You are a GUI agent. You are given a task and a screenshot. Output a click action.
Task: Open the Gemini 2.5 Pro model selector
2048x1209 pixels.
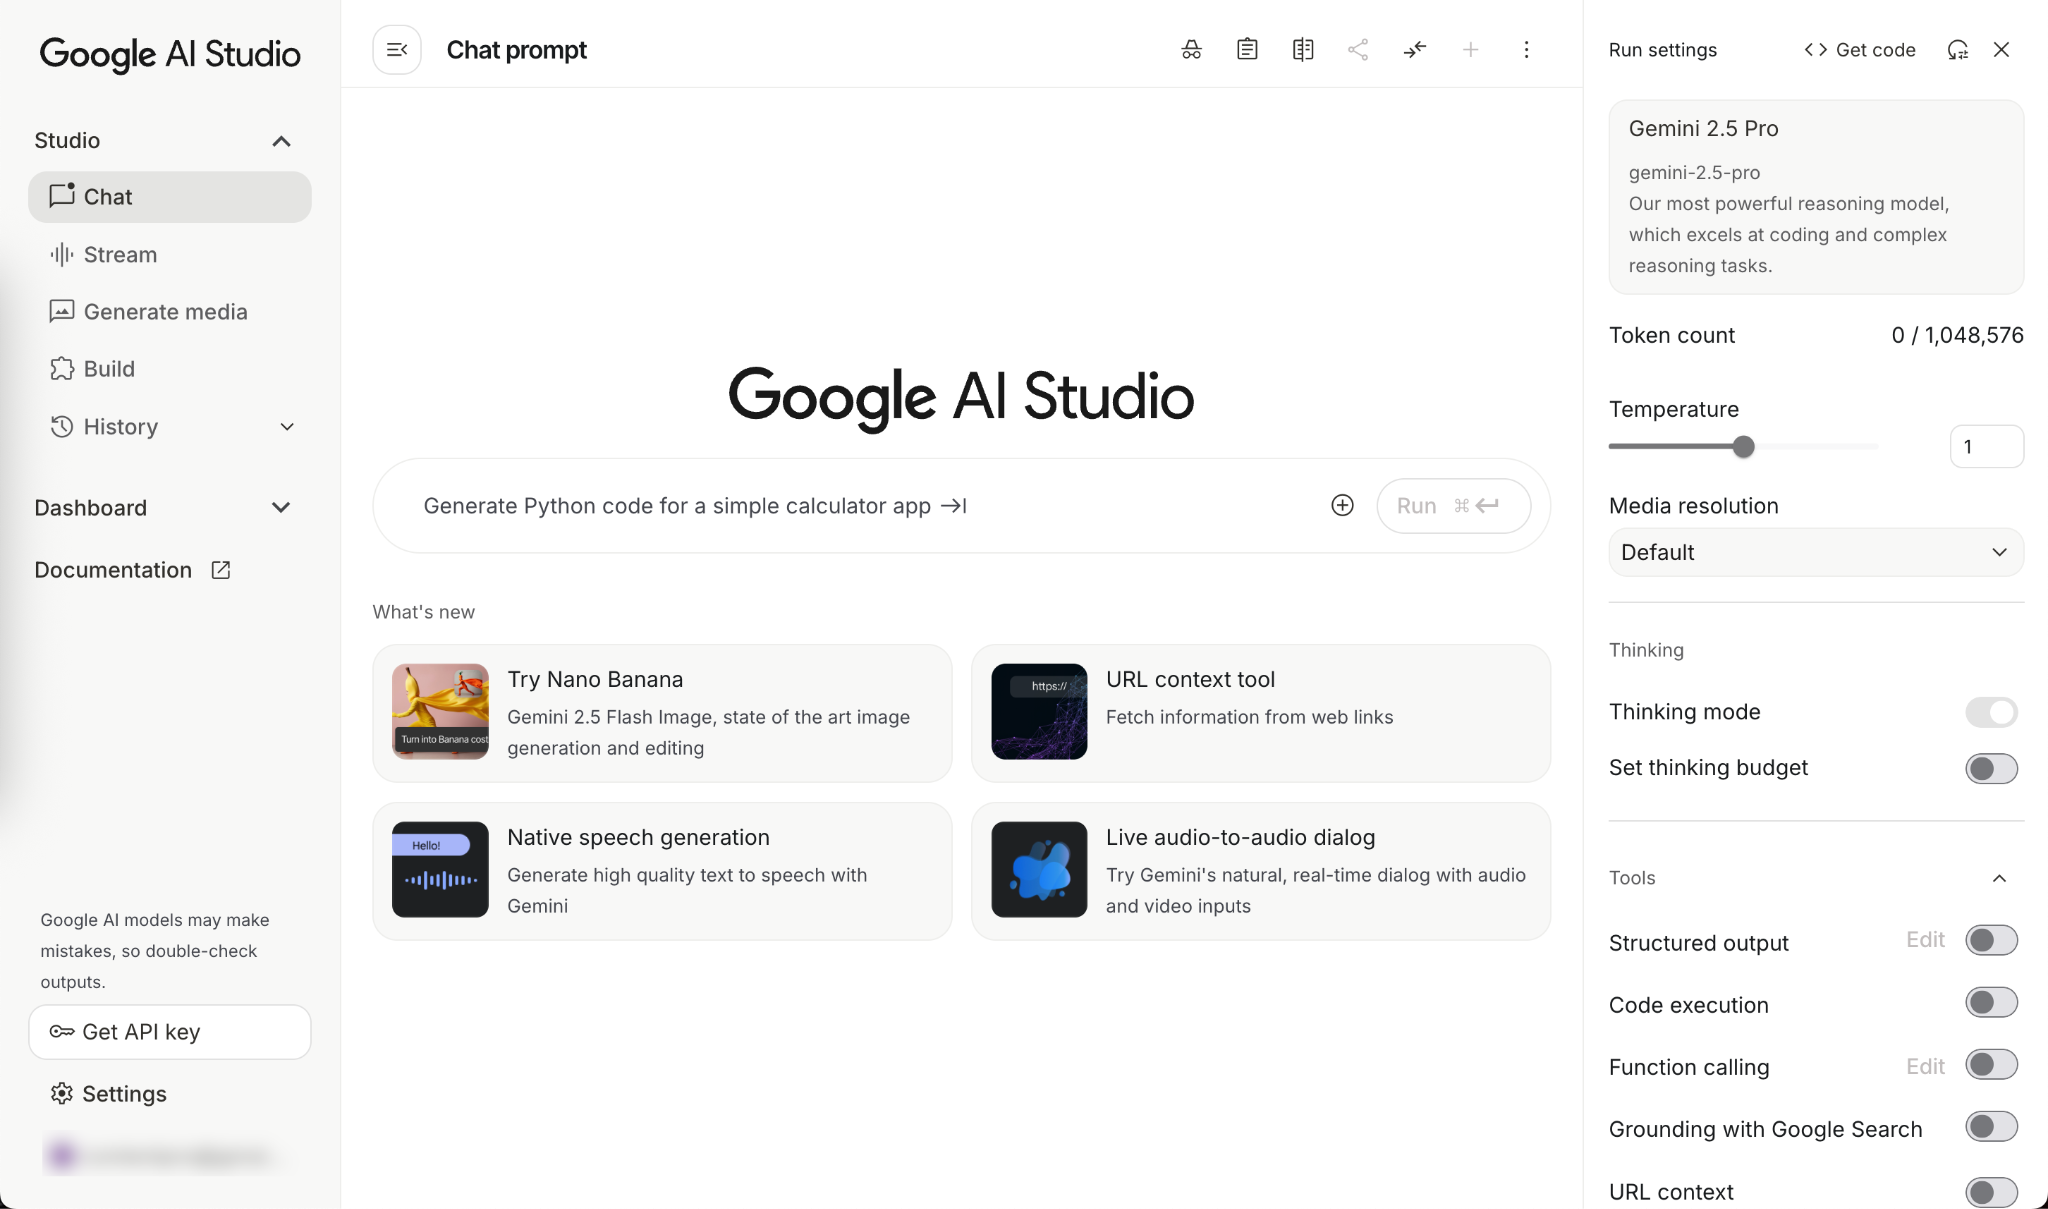(x=1816, y=197)
